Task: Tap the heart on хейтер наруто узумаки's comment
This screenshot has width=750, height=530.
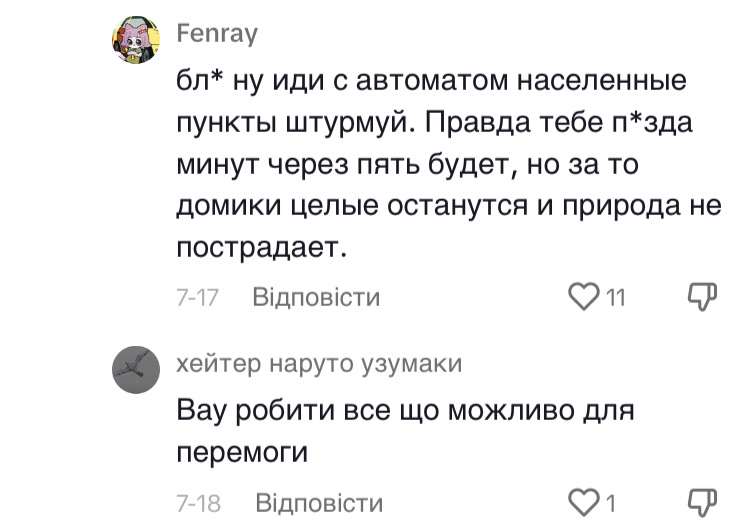Action: click(x=583, y=501)
